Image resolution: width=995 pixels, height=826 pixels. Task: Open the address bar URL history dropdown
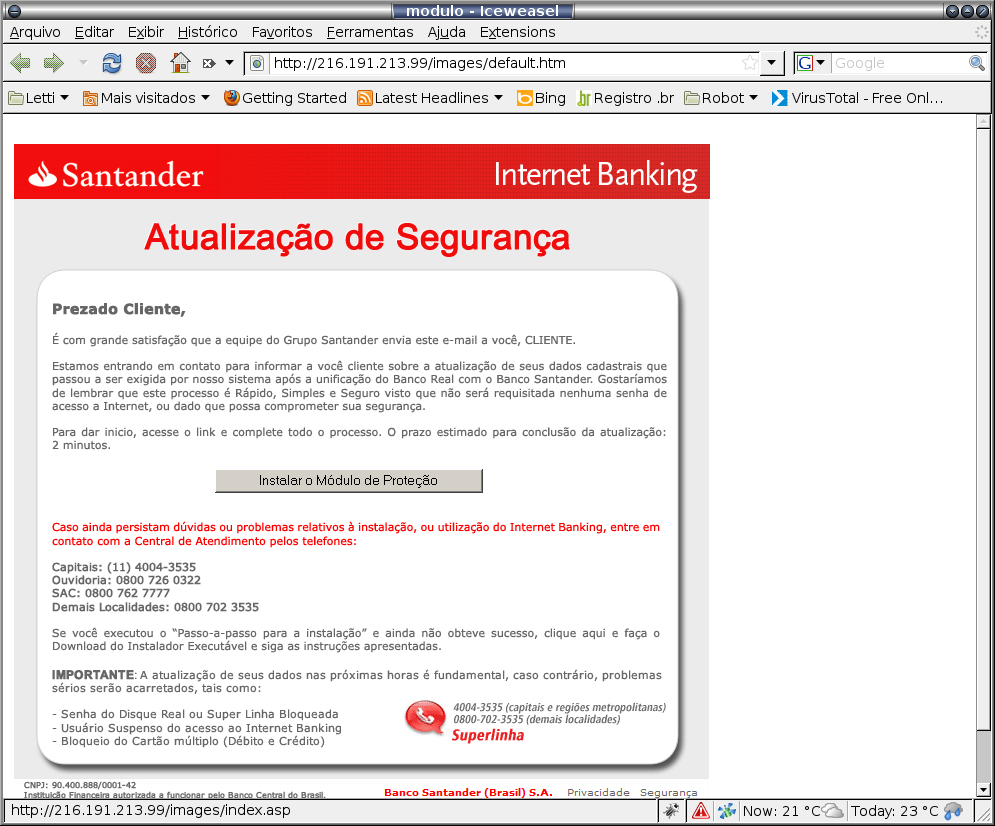click(772, 63)
